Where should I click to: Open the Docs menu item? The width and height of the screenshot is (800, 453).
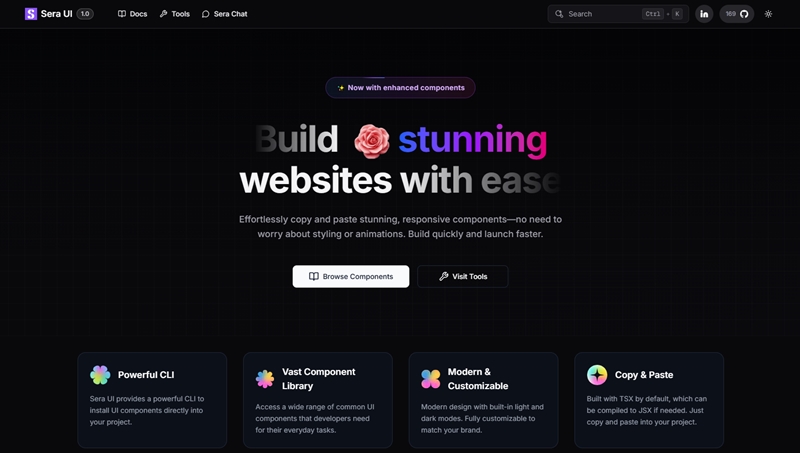click(x=133, y=14)
